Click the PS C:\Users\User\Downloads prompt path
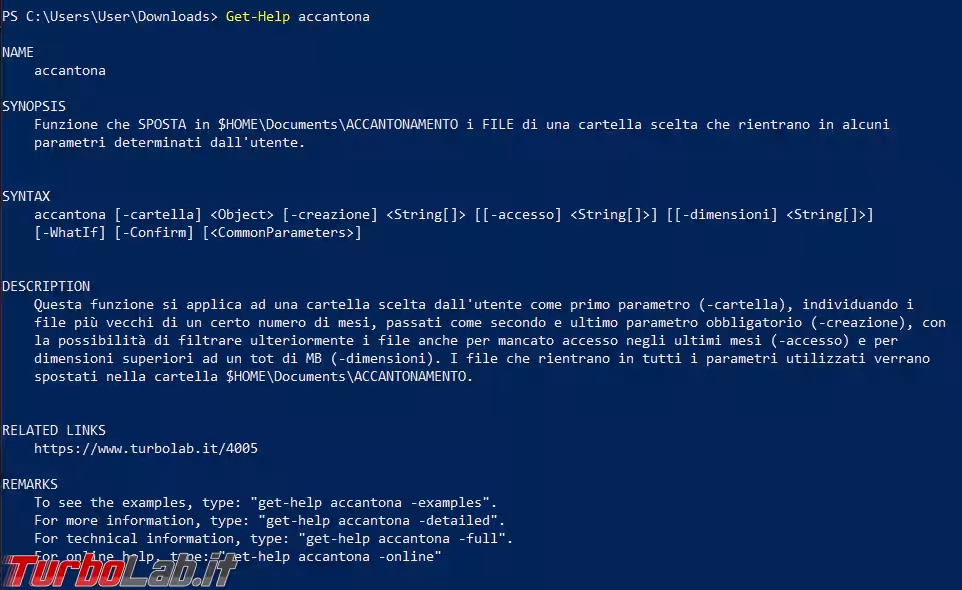This screenshot has height=590, width=962. coord(110,17)
